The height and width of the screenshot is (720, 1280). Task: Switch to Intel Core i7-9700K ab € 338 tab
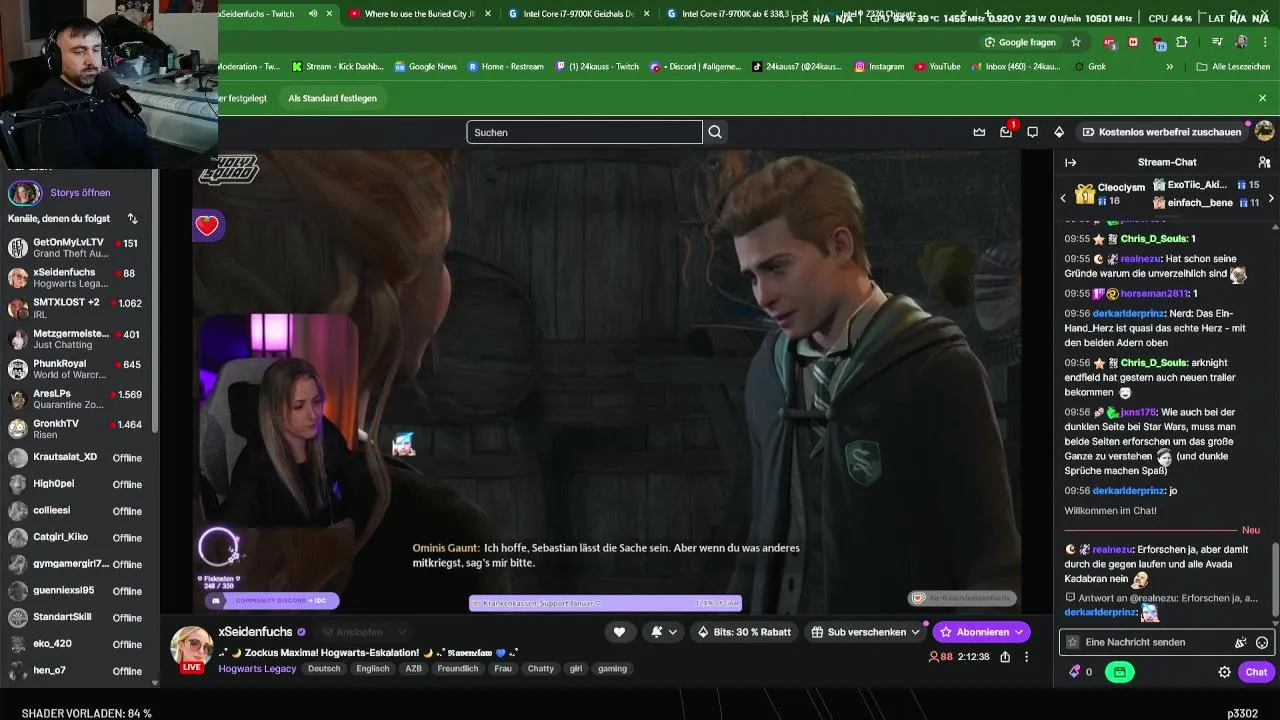pyautogui.click(x=728, y=14)
